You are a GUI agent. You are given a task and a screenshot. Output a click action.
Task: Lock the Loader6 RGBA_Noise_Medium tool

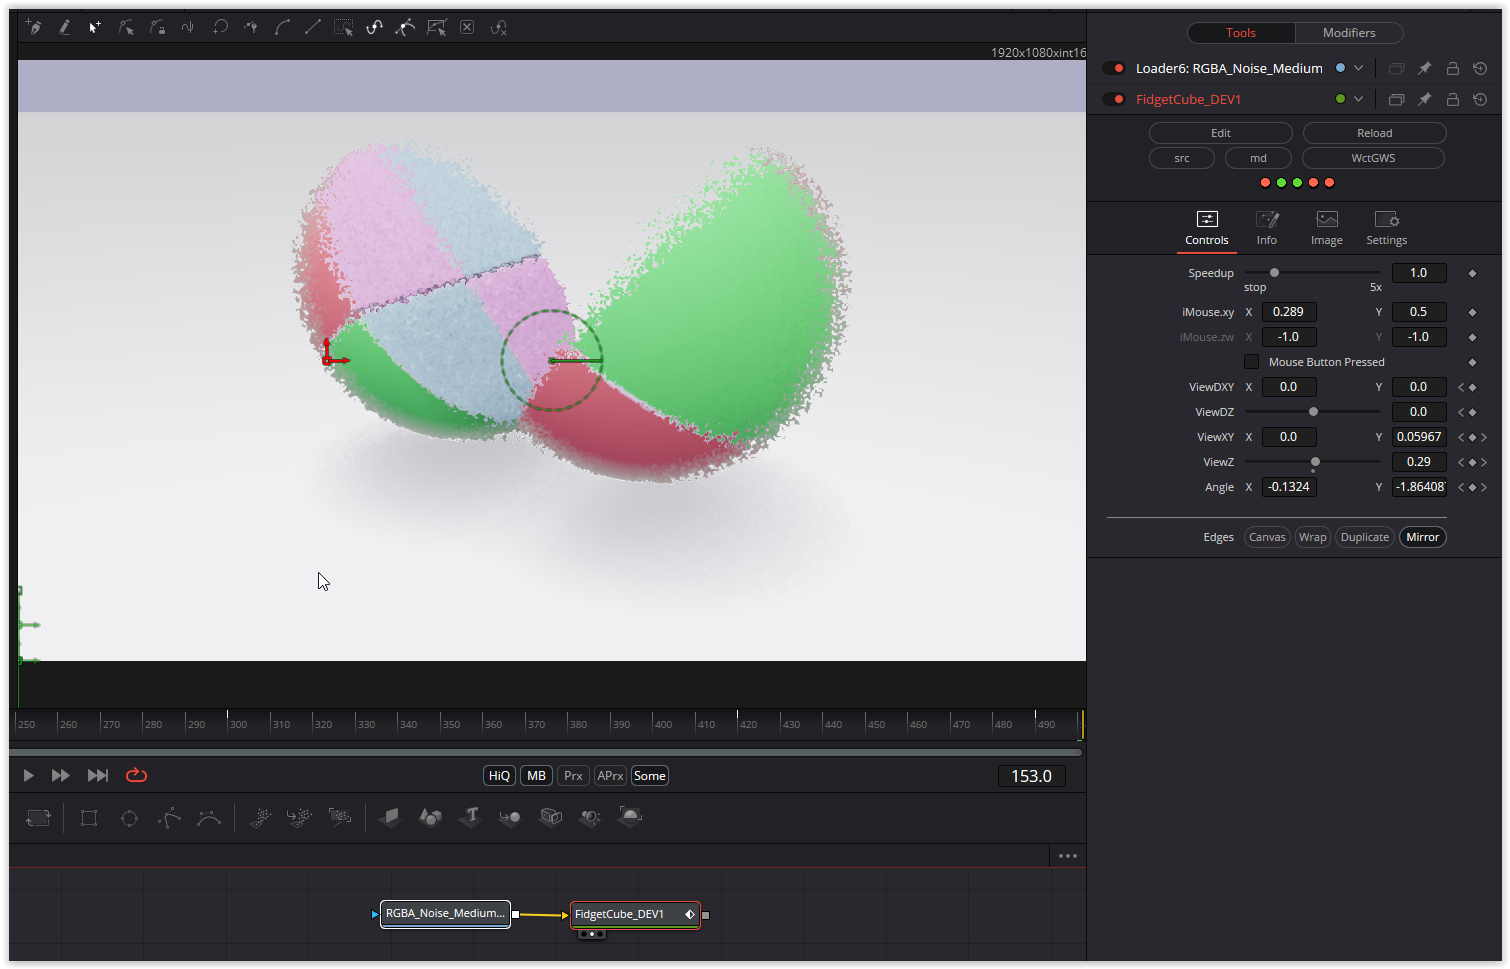point(1453,68)
